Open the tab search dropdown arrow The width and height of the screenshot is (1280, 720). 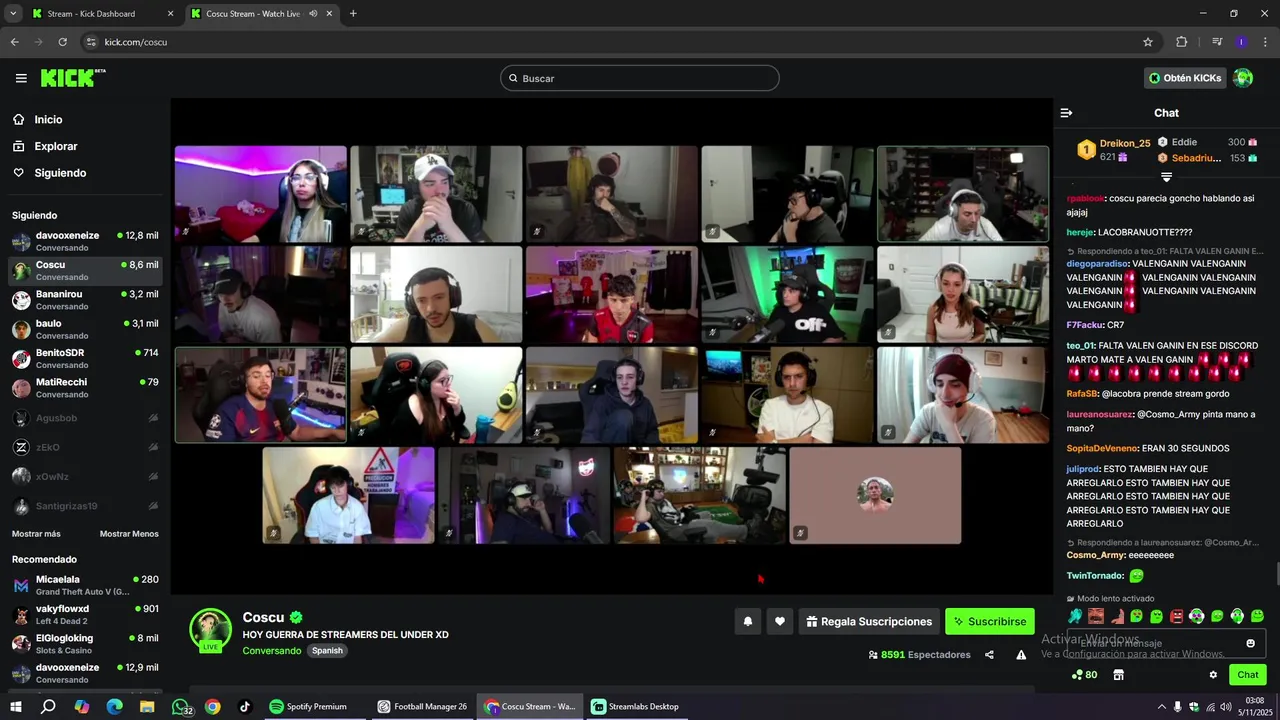point(13,14)
